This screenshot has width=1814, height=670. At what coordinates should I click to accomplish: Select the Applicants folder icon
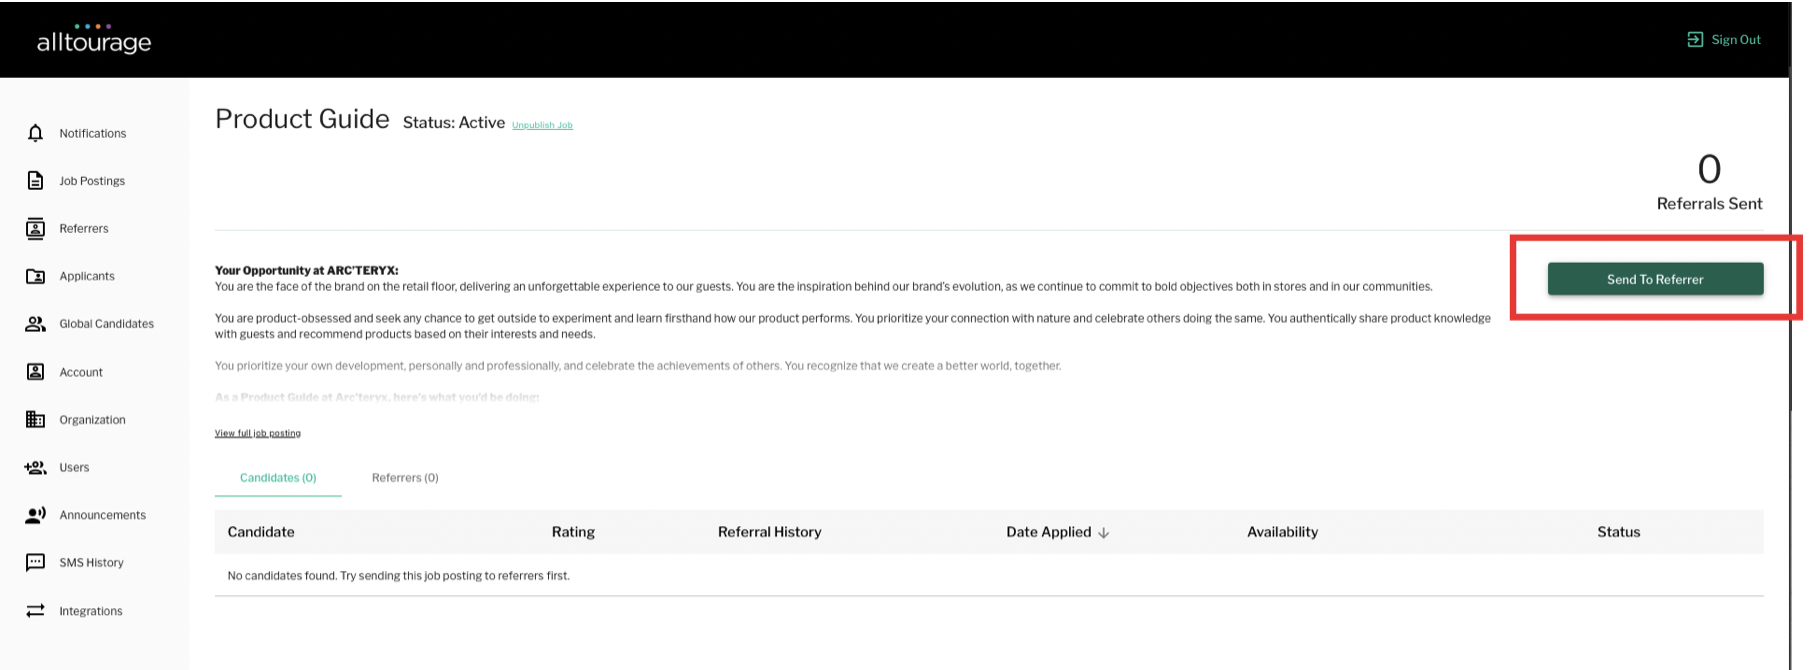35,276
